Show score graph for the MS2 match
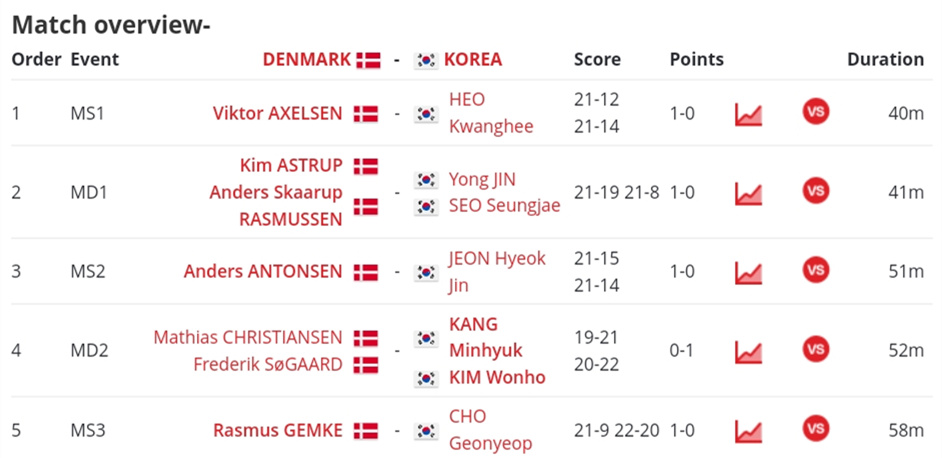 749,273
